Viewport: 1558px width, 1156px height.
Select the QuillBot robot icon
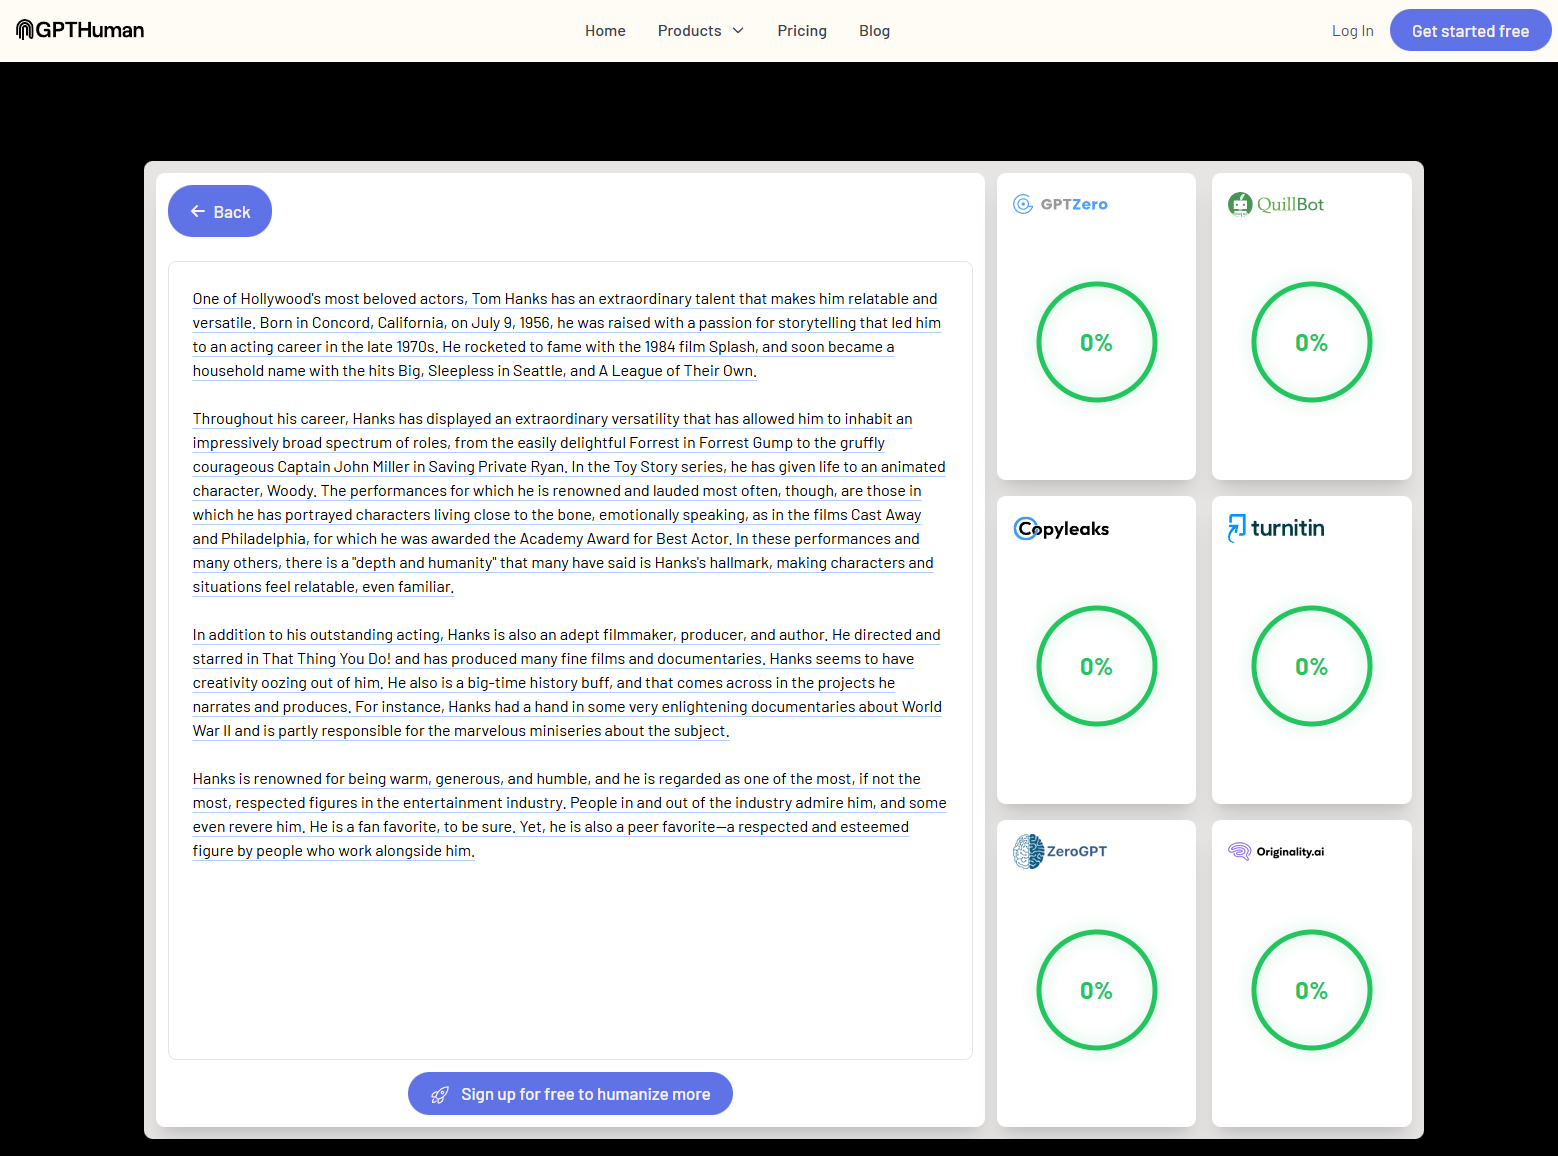pyautogui.click(x=1241, y=203)
